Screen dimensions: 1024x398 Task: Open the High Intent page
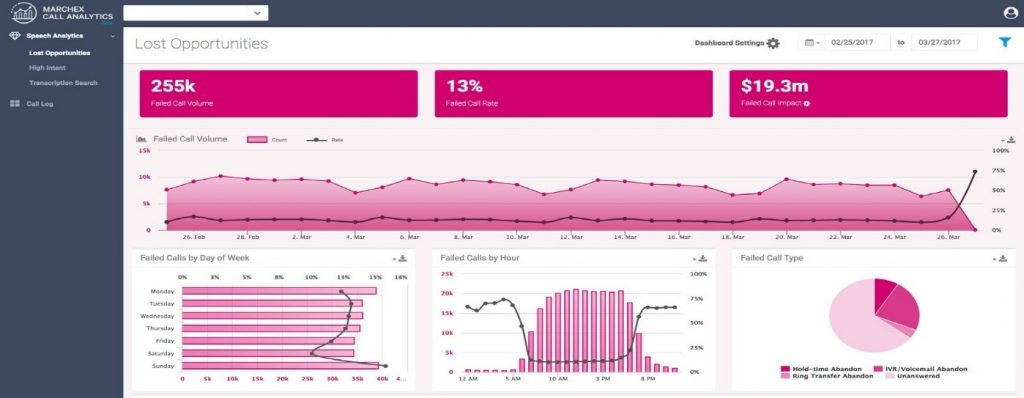tap(47, 68)
